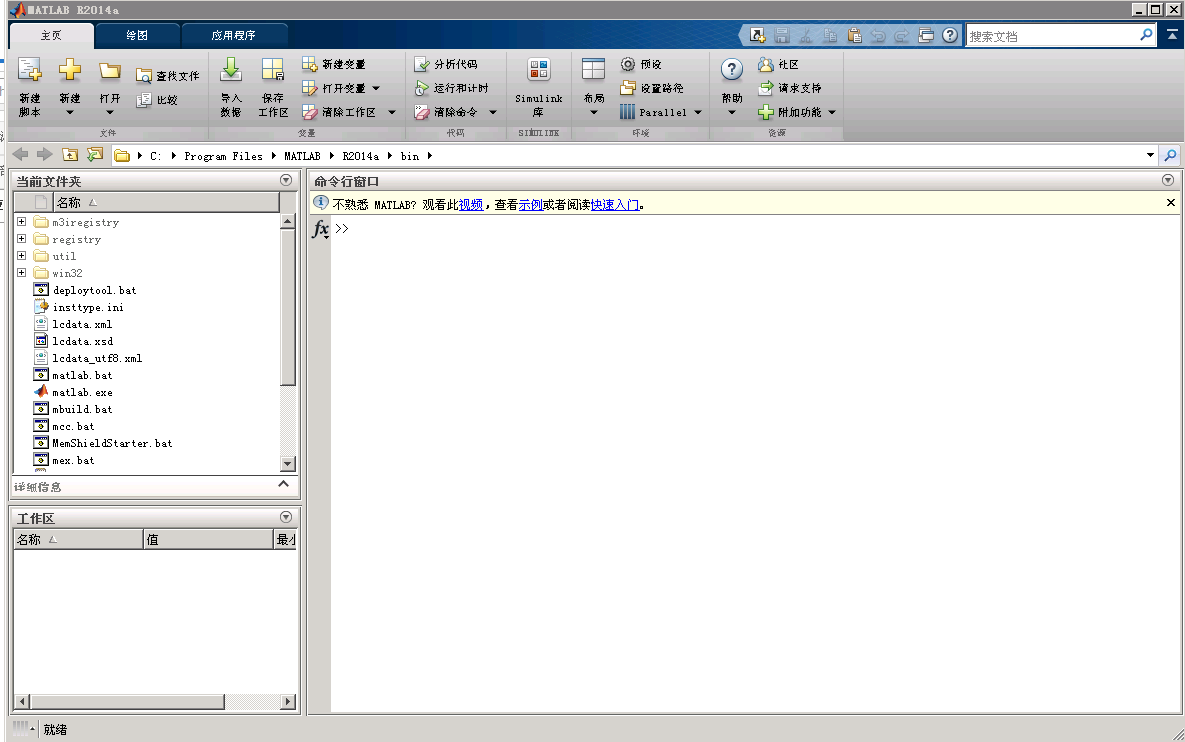Viewport: 1185px width, 742px height.
Task: Click the New Script icon (新建脚本)
Action: (x=29, y=70)
